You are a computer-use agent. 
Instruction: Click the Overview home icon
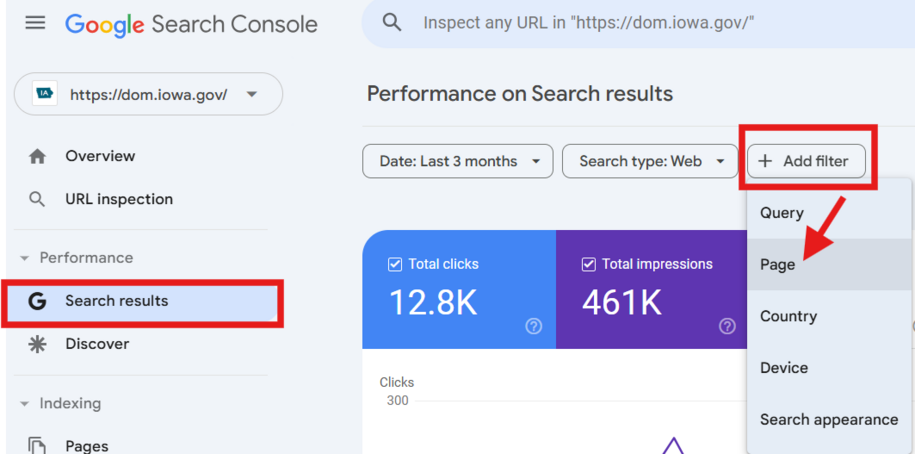point(37,156)
